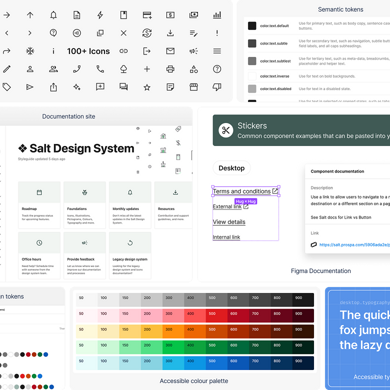Click the Semantic tokens heading
Screen dimensions: 390x390
(340, 10)
